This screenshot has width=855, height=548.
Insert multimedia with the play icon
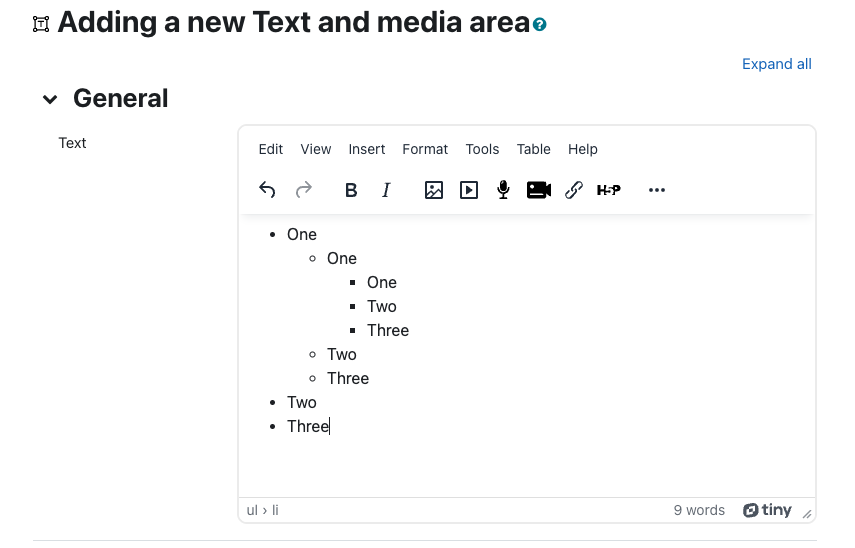469,190
